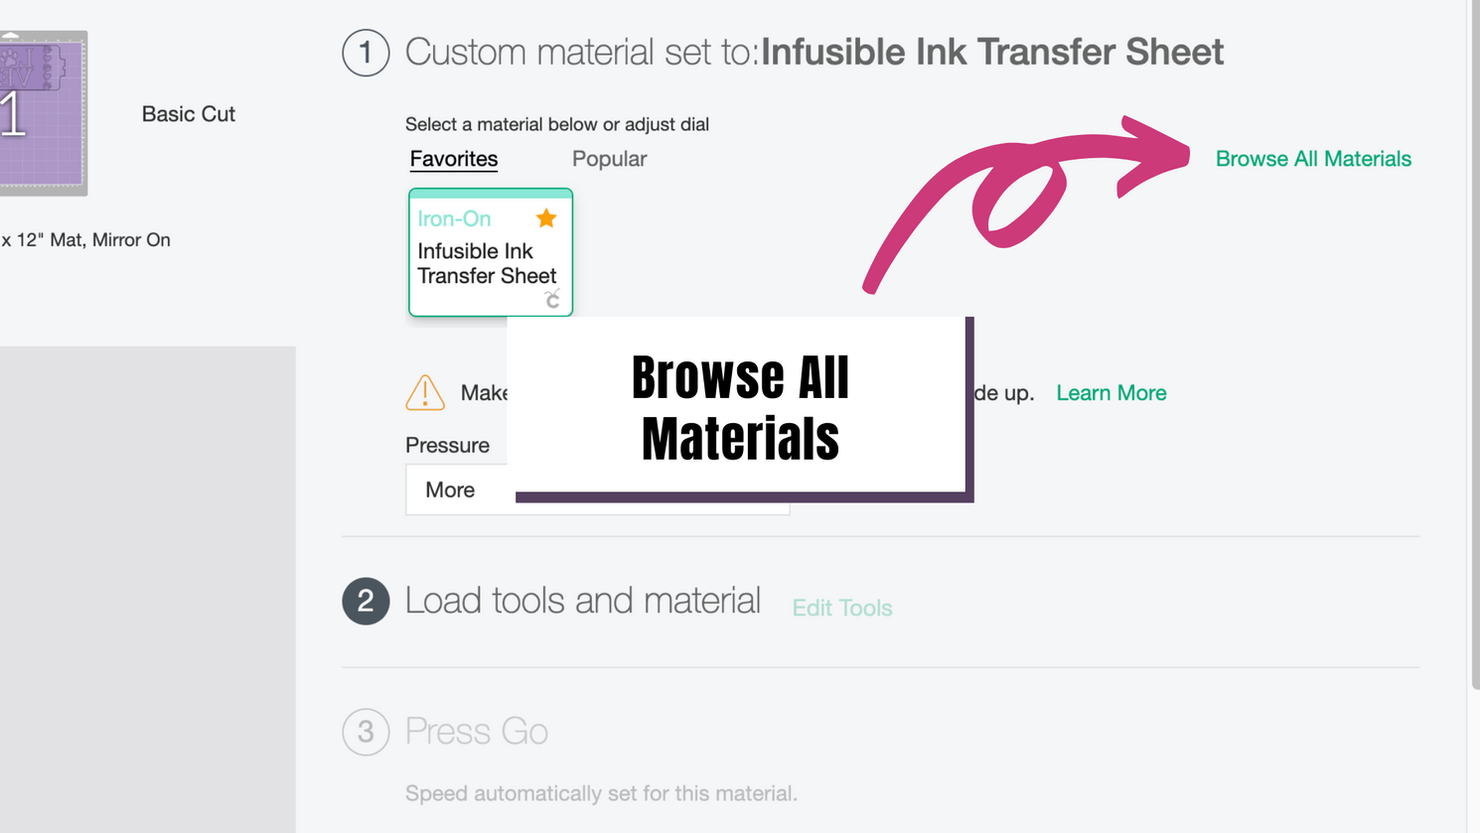
Task: Click the Iron-On label on the material card
Action: pos(454,218)
